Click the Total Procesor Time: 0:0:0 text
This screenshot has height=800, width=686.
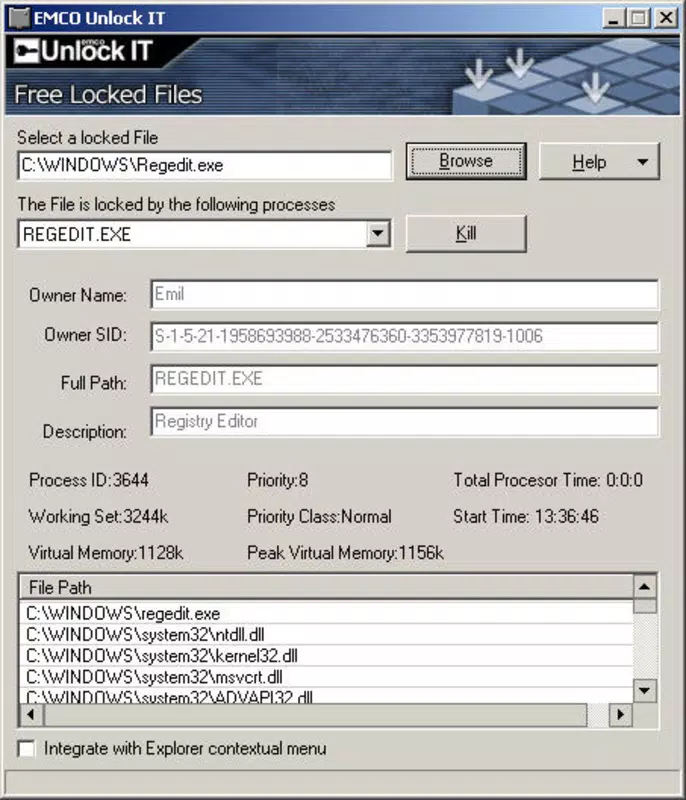[548, 480]
